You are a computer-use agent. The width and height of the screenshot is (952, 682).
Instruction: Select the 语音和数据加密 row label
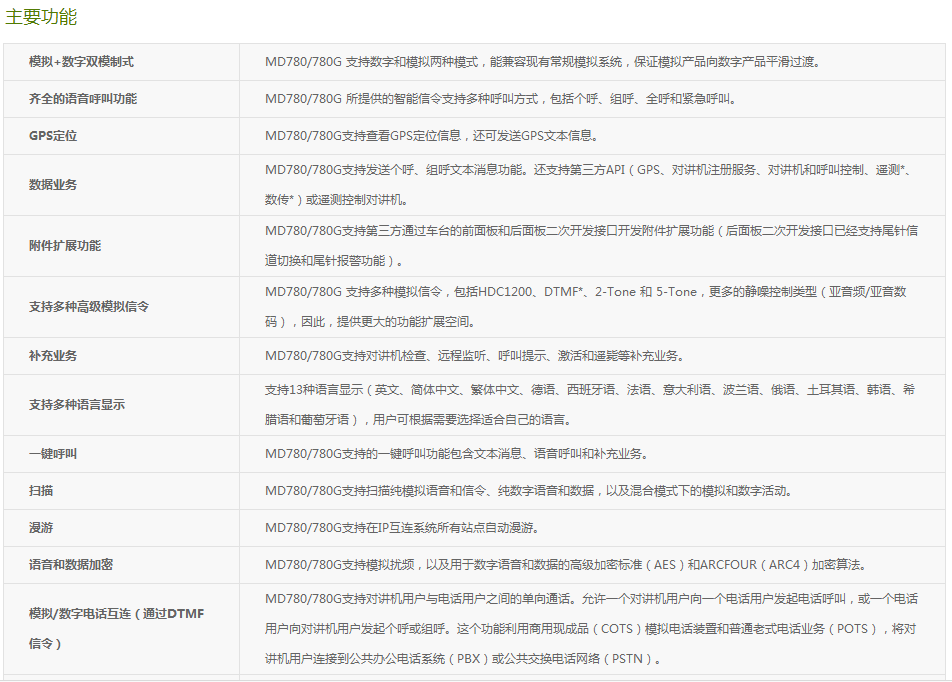[70, 565]
